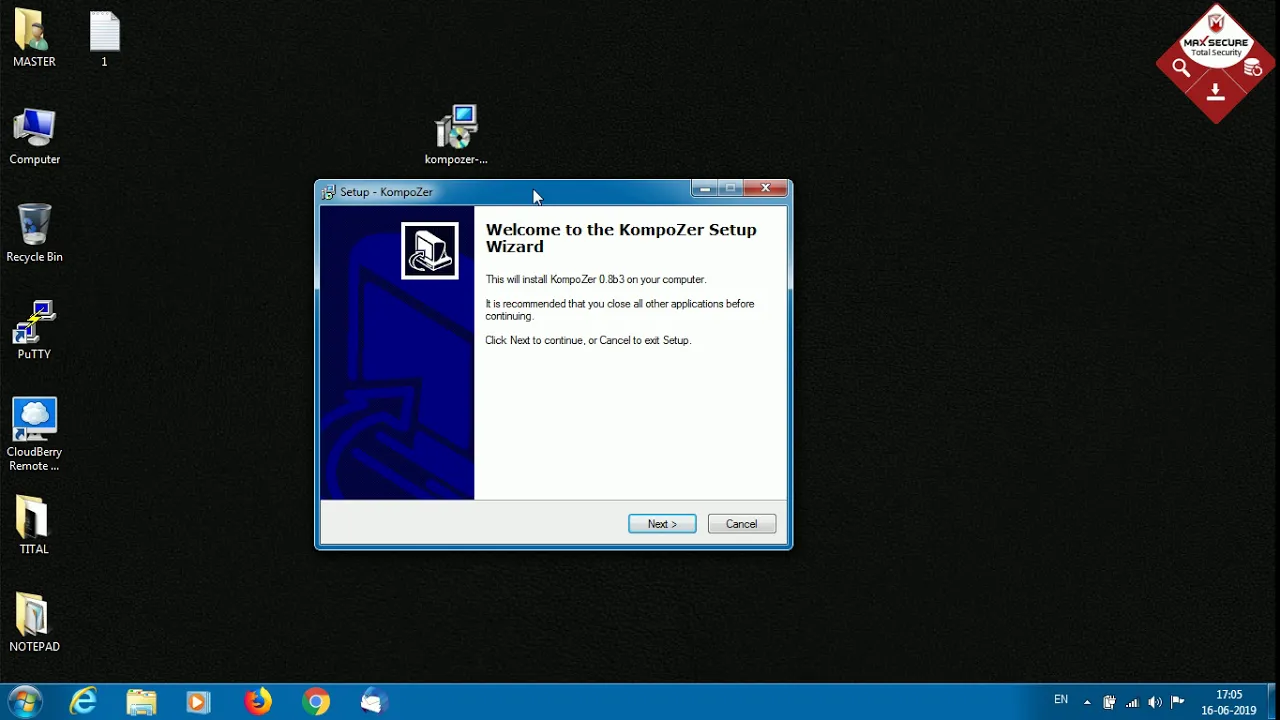Select the NOTEPAD folder icon
Viewport: 1280px width, 720px height.
coord(34,623)
